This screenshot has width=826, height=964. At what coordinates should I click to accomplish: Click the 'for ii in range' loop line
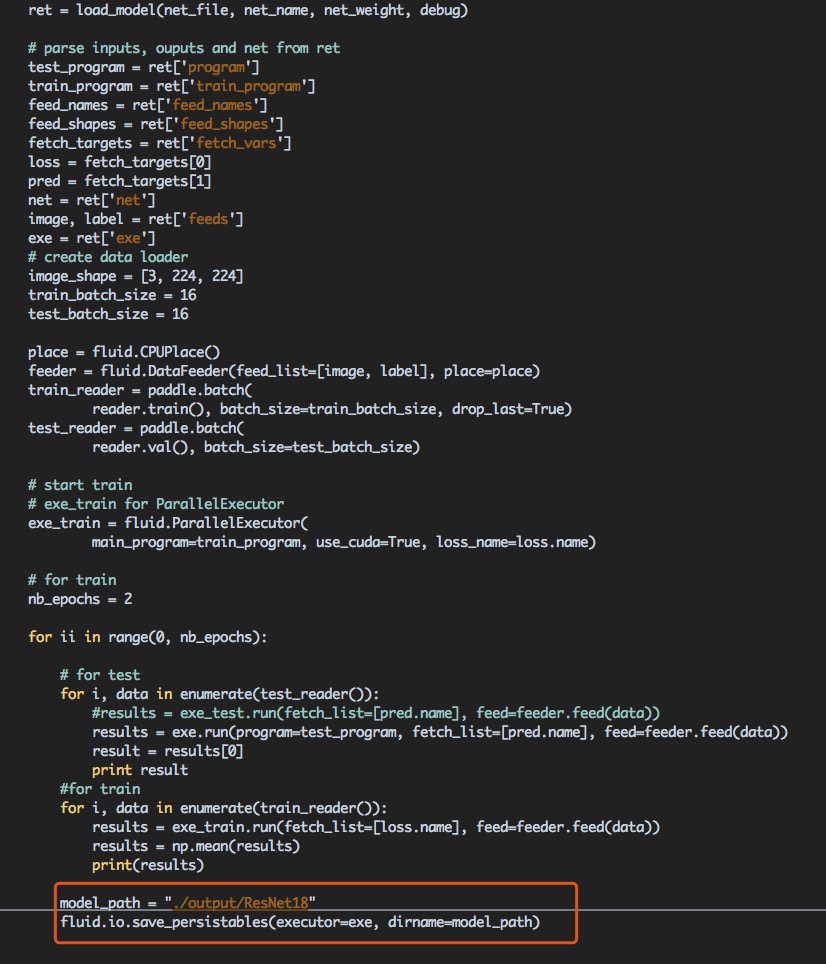coord(148,637)
